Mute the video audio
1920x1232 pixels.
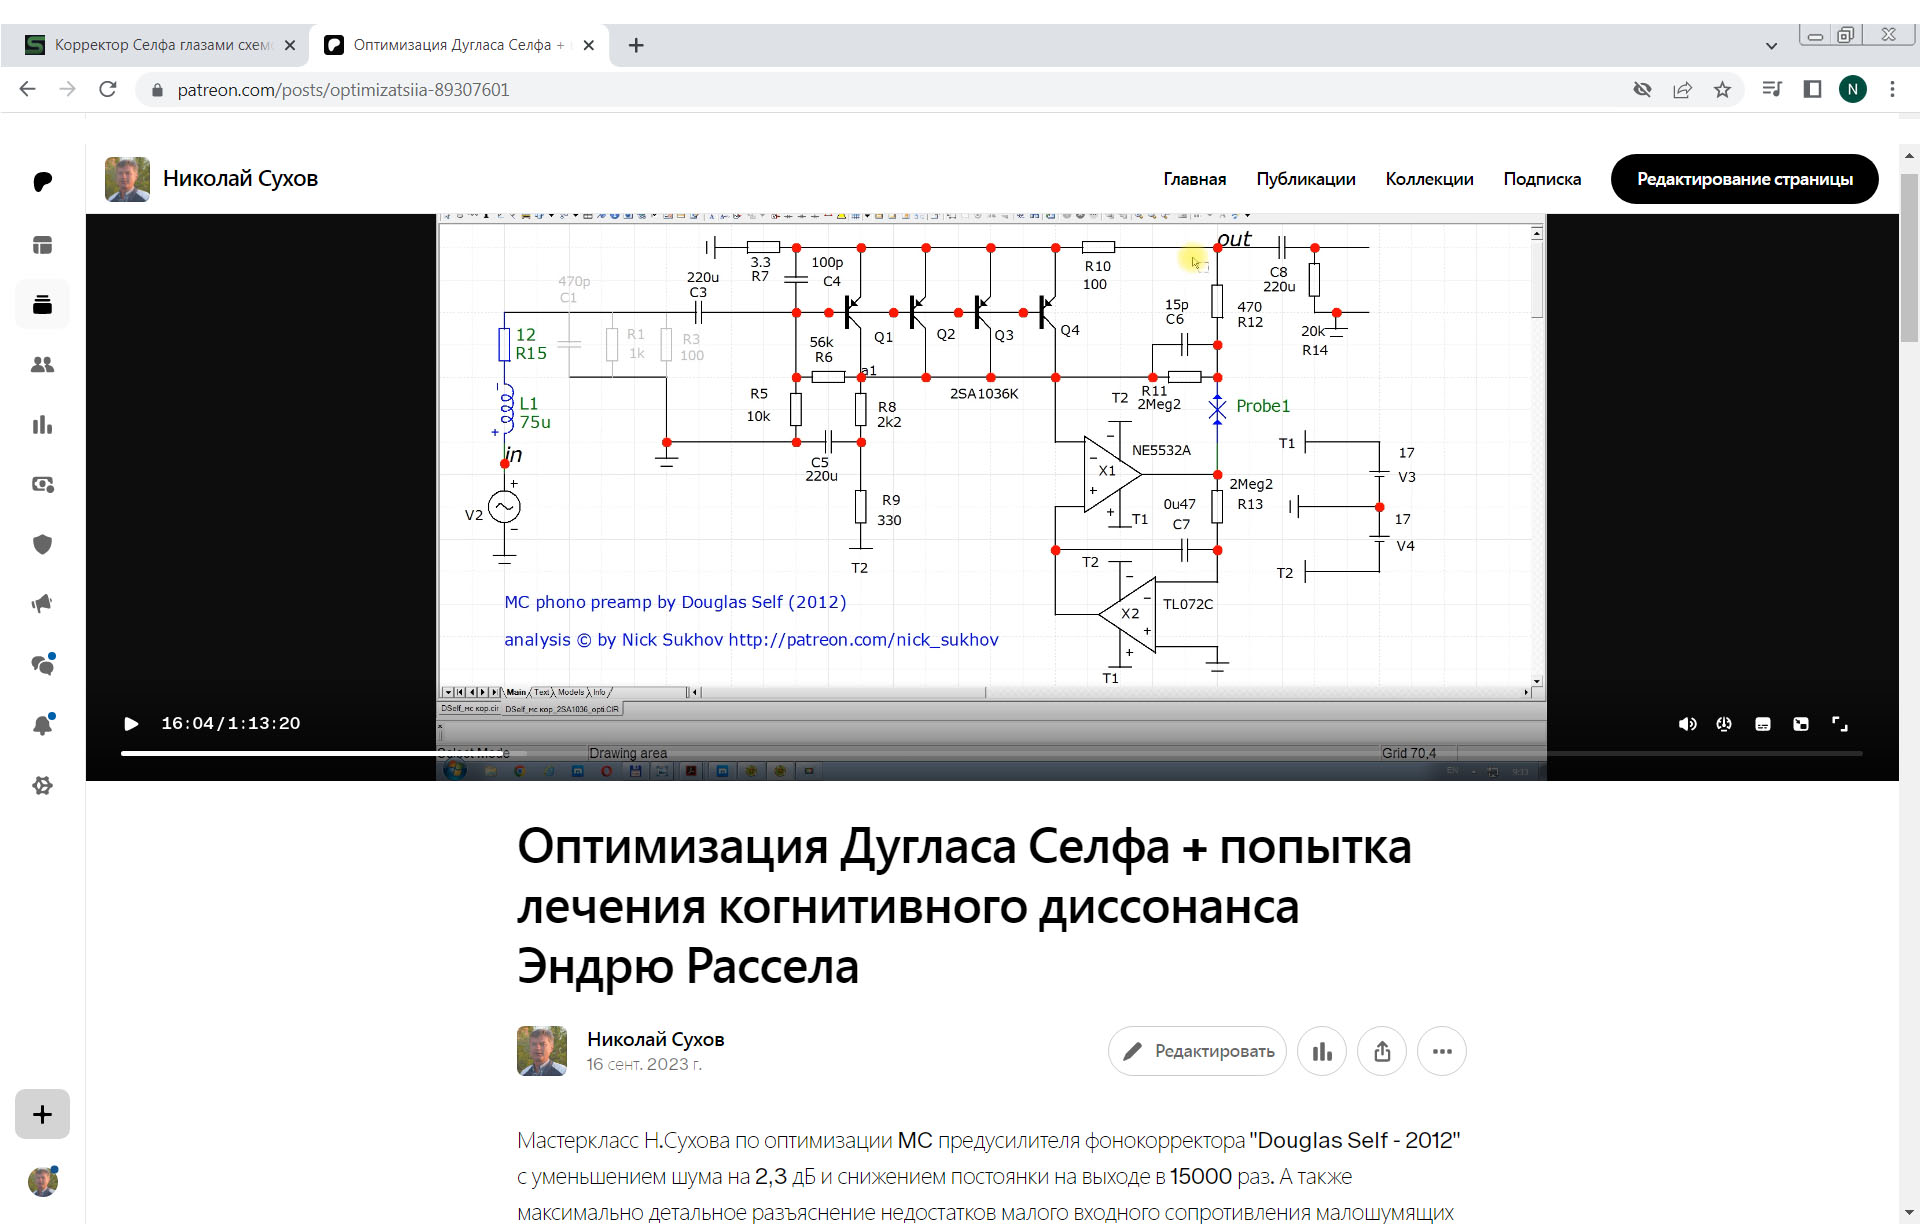[x=1687, y=723]
